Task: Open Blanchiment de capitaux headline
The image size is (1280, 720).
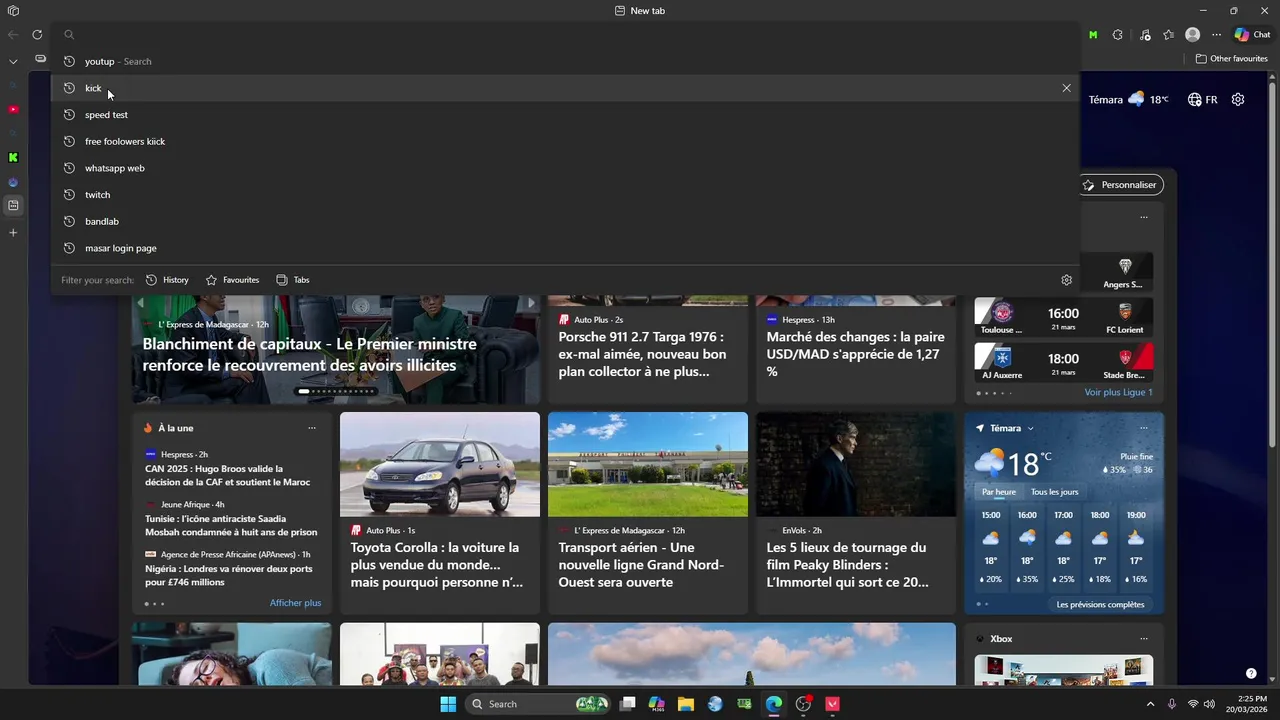Action: point(310,354)
